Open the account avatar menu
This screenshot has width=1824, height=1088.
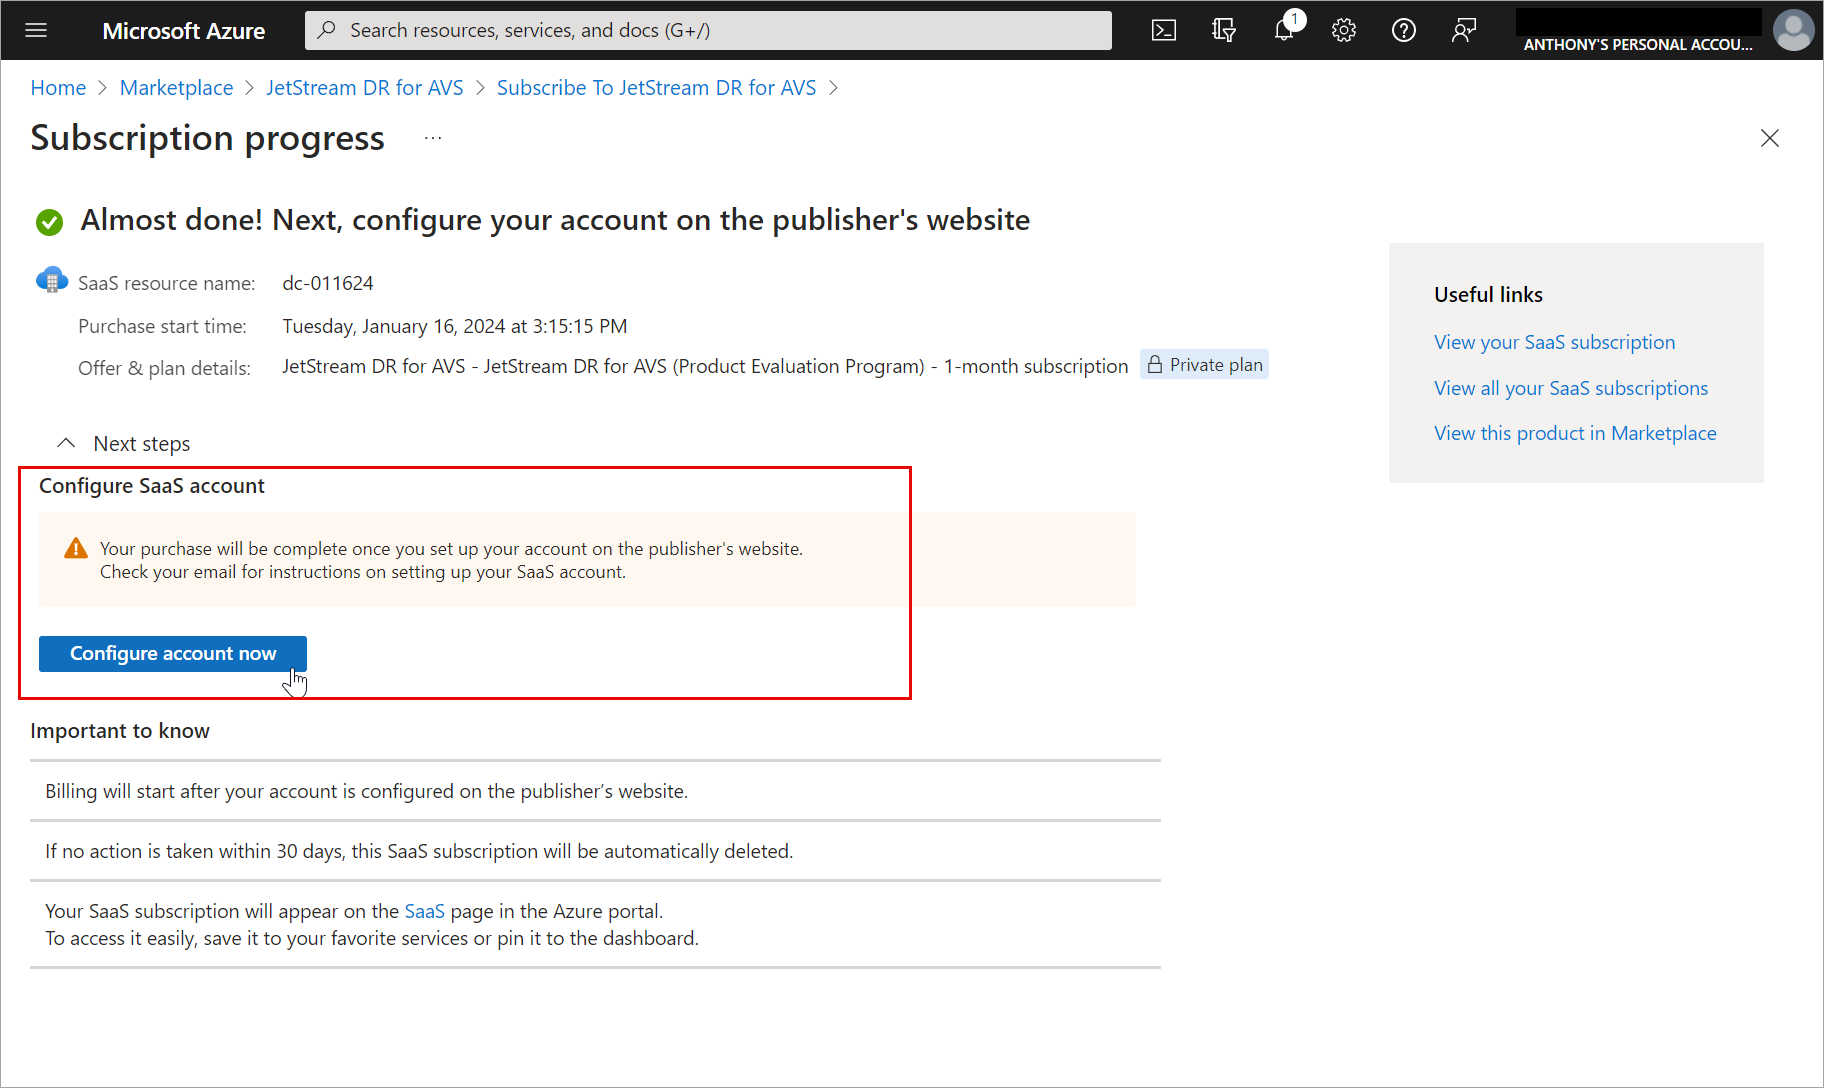pyautogui.click(x=1793, y=30)
